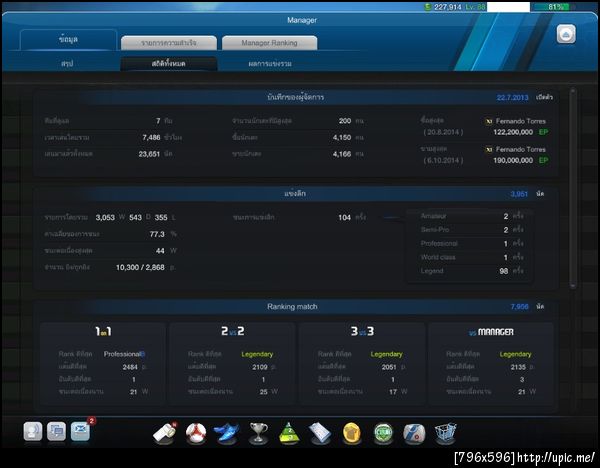Click the World class league row
Screen dimensions: 600x468
pyautogui.click(x=470, y=258)
